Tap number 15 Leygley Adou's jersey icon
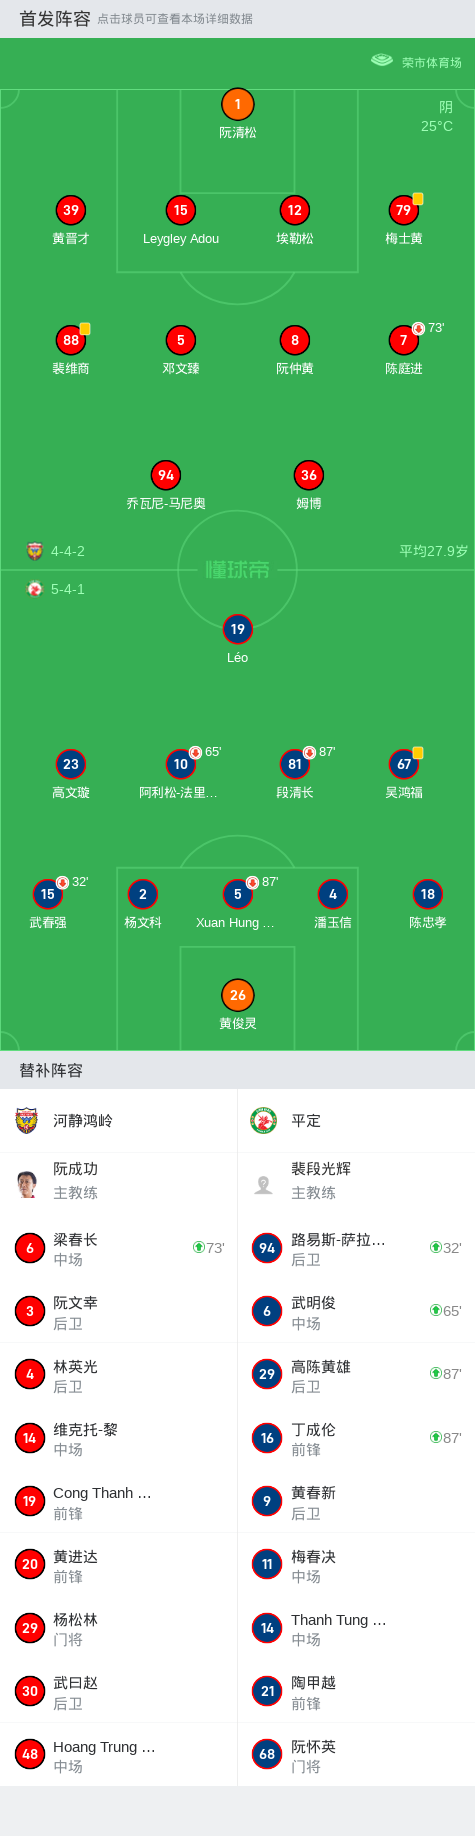Image resolution: width=475 pixels, height=1836 pixels. (x=180, y=210)
